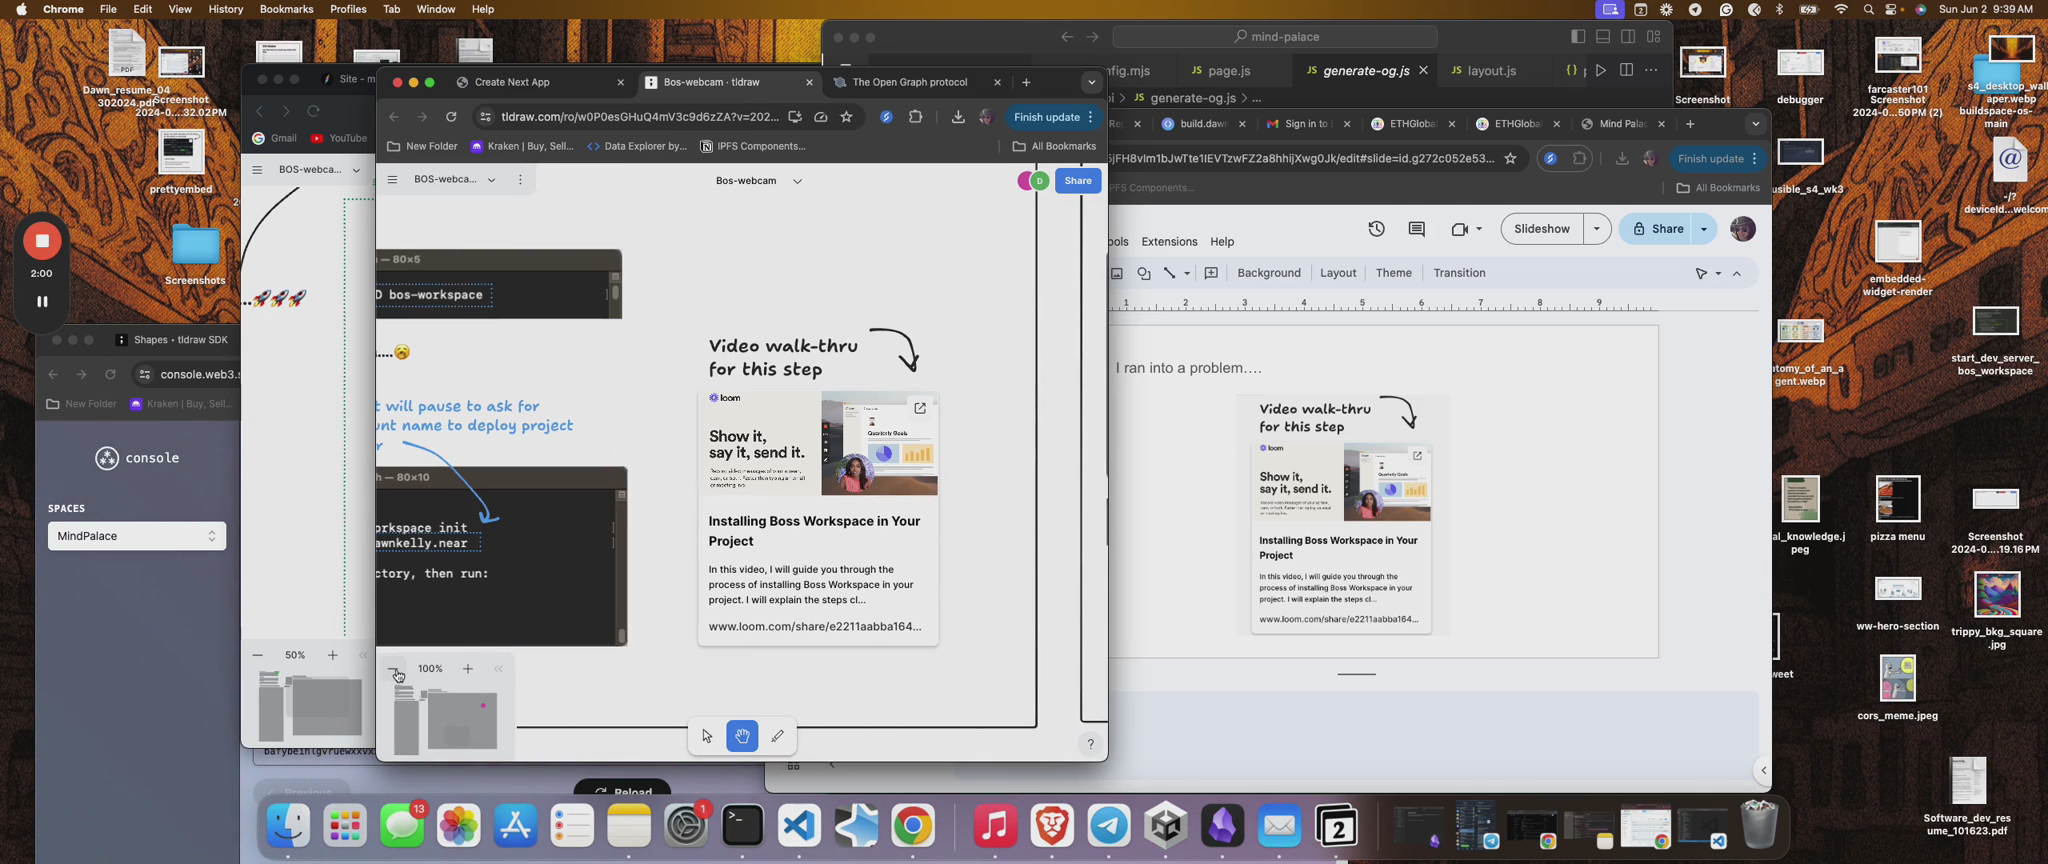This screenshot has width=2048, height=864.
Task: Expand the tab search dropdown in tldraw window
Action: point(1091,82)
